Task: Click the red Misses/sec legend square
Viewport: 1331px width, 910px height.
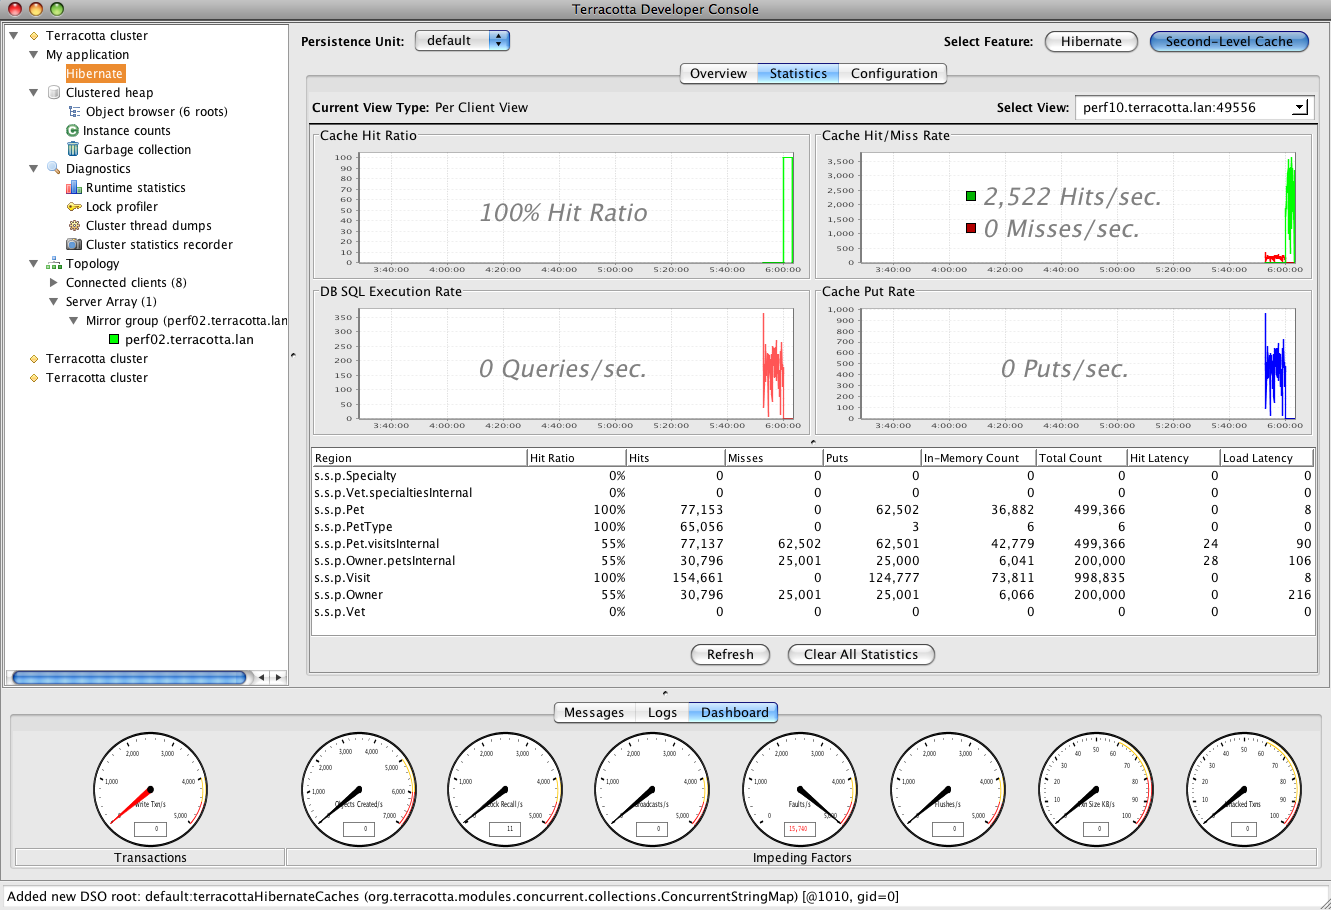Action: tap(970, 228)
